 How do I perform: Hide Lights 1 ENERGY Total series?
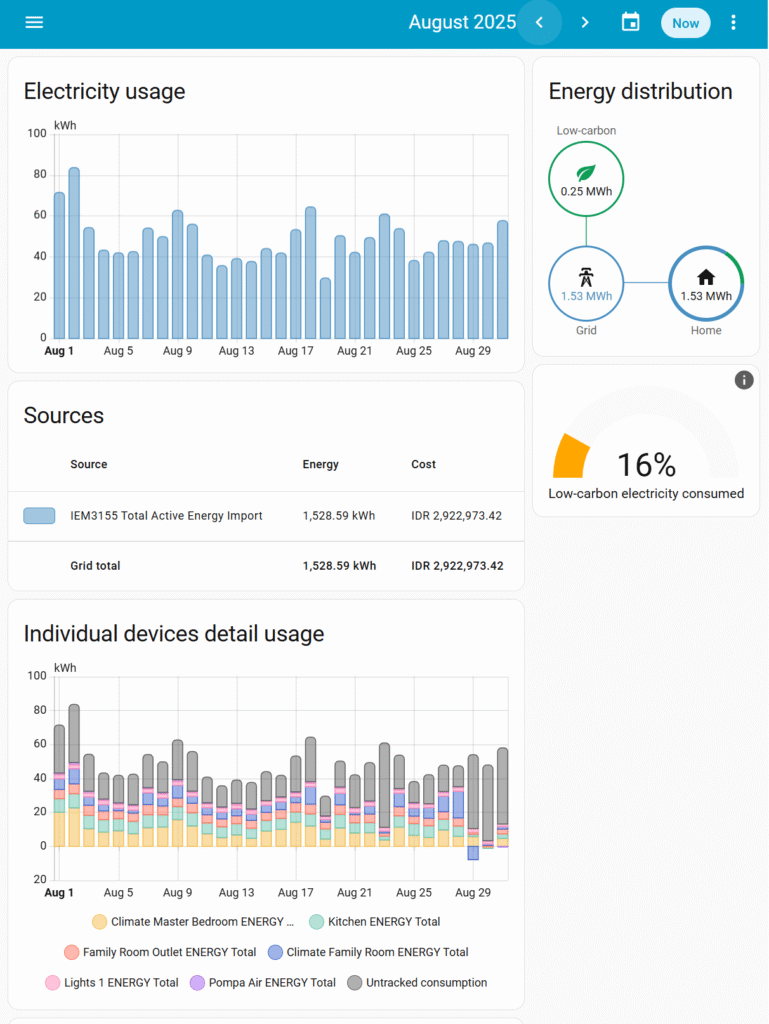(x=112, y=983)
